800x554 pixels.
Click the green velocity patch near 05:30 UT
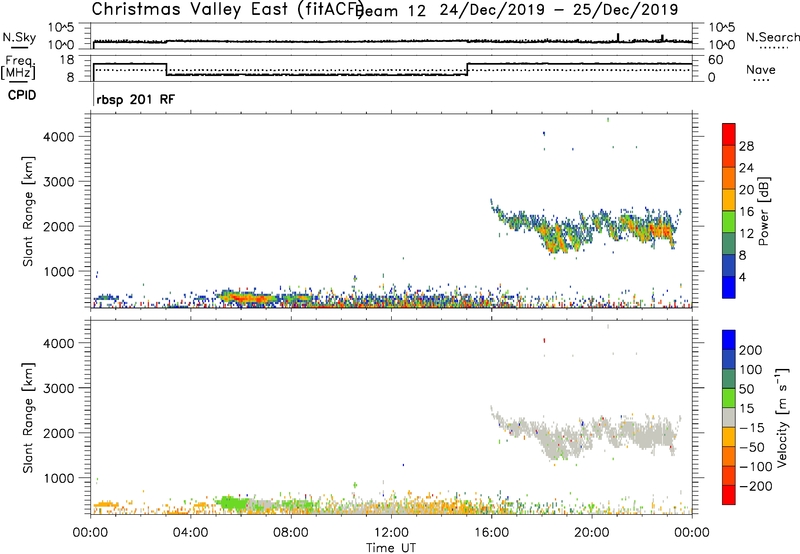(x=232, y=502)
